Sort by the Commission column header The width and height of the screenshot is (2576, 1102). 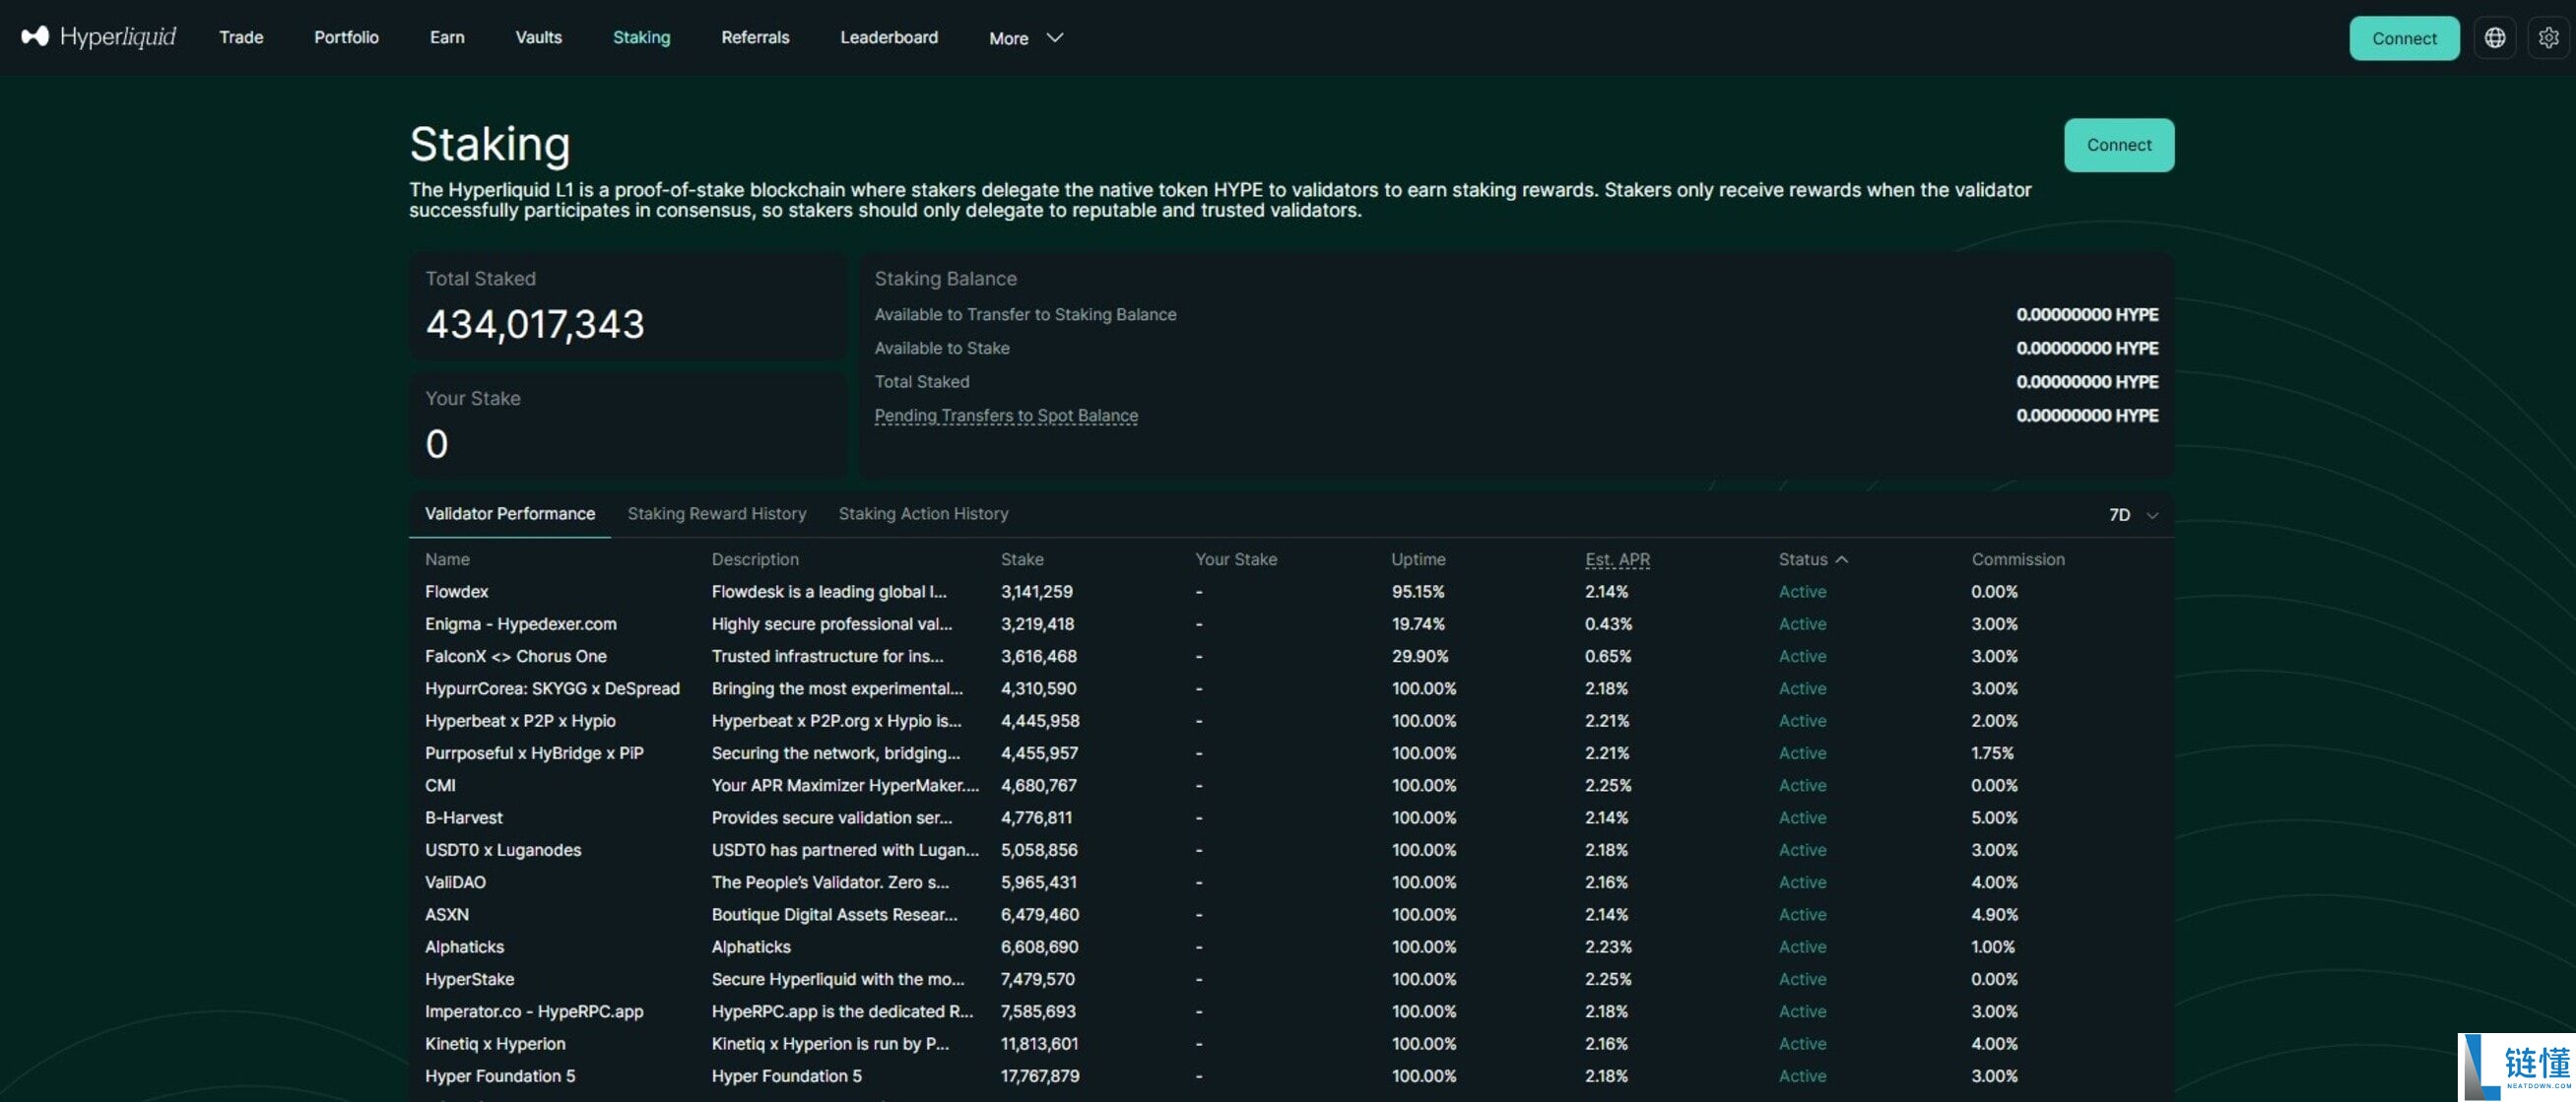(x=2018, y=559)
